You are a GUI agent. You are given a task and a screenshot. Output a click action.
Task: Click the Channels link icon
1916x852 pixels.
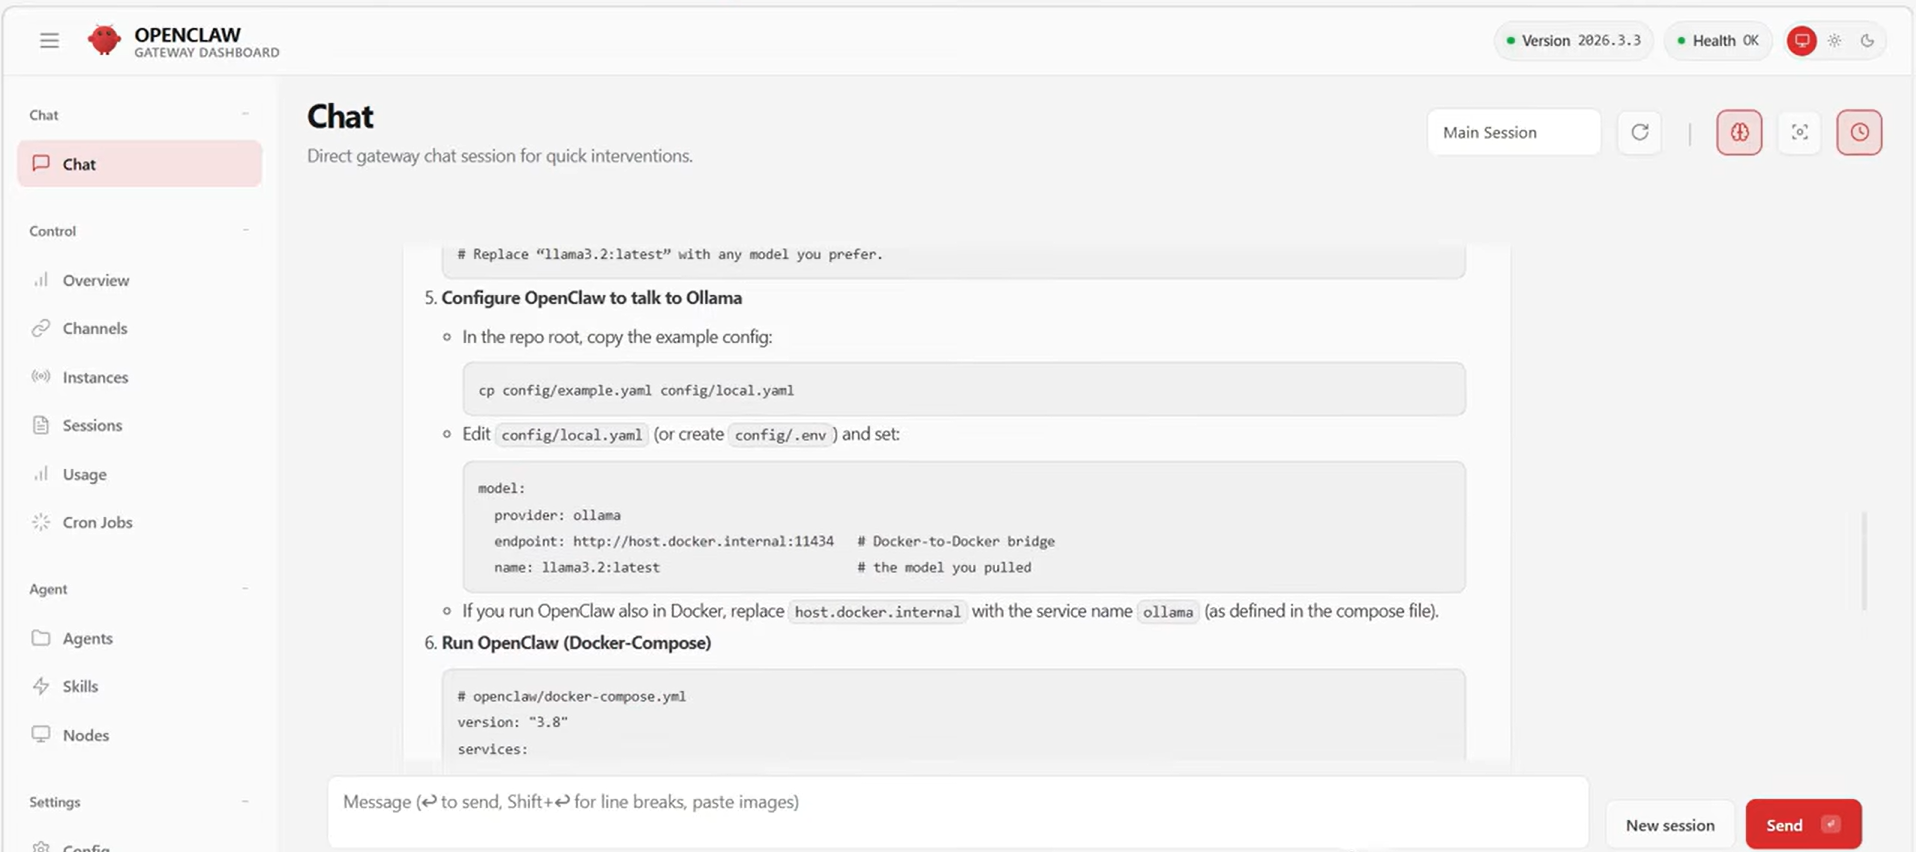[41, 328]
